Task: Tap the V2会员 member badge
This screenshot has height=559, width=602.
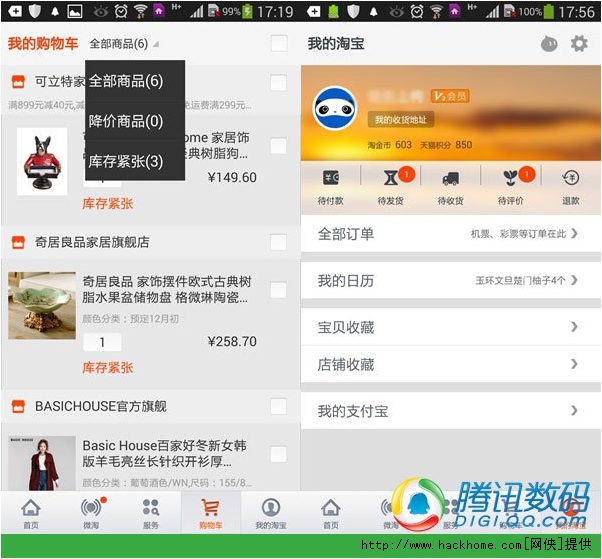Action: (x=450, y=96)
